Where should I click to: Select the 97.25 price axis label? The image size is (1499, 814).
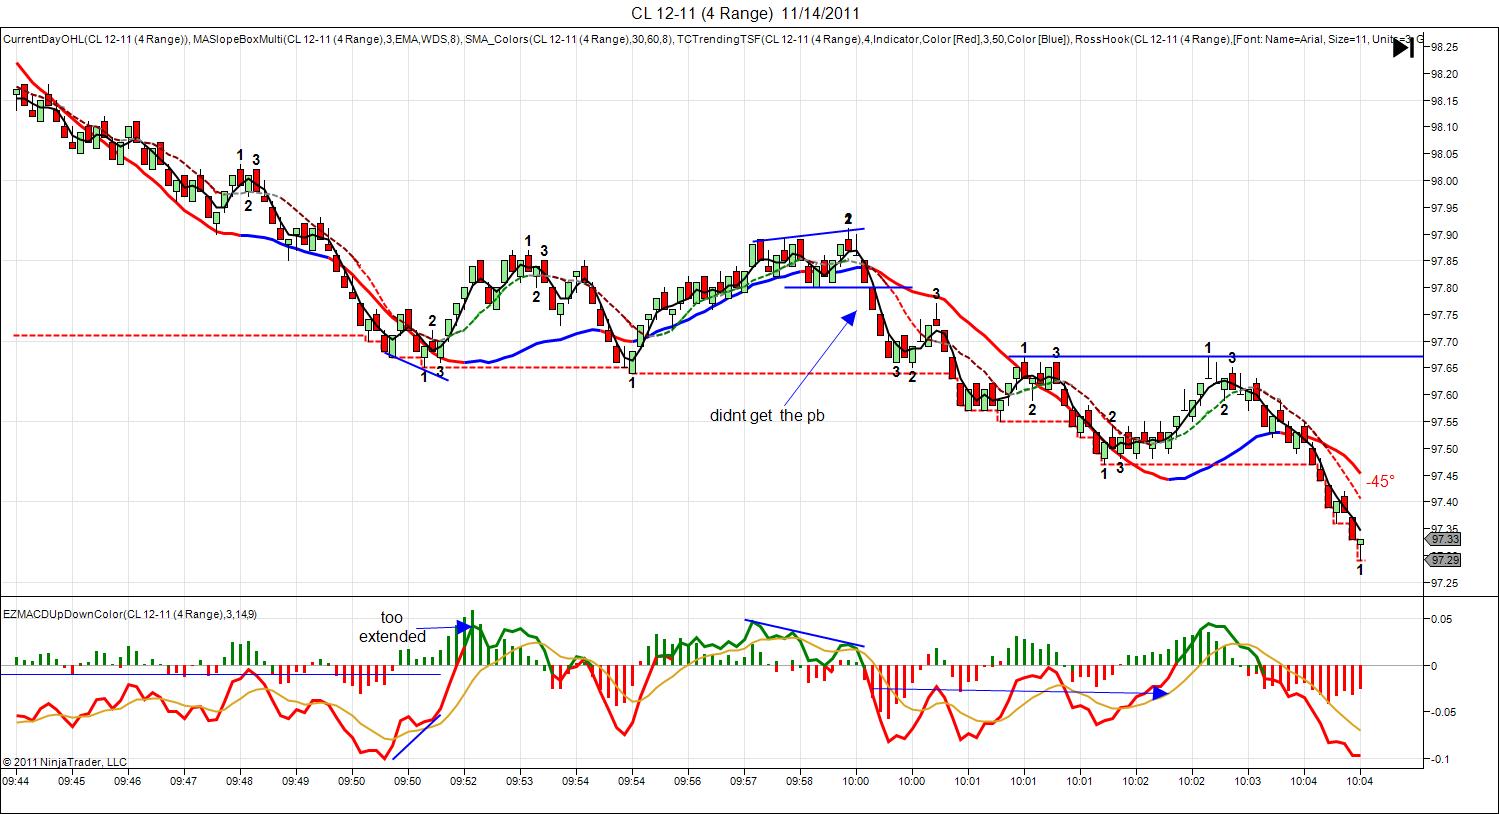pyautogui.click(x=1444, y=583)
